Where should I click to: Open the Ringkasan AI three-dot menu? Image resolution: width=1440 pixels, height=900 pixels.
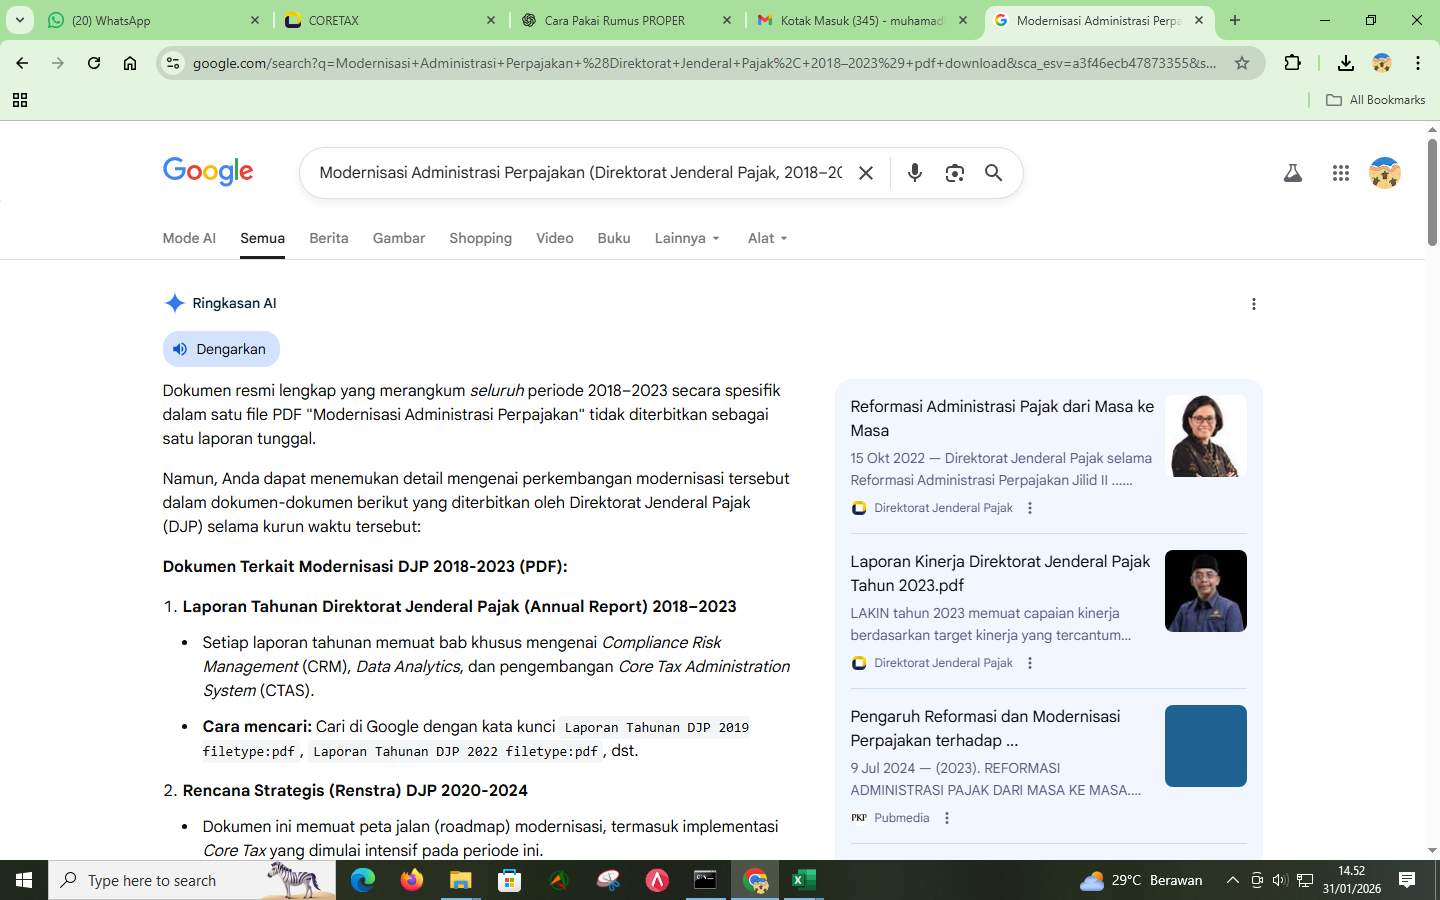click(1253, 303)
